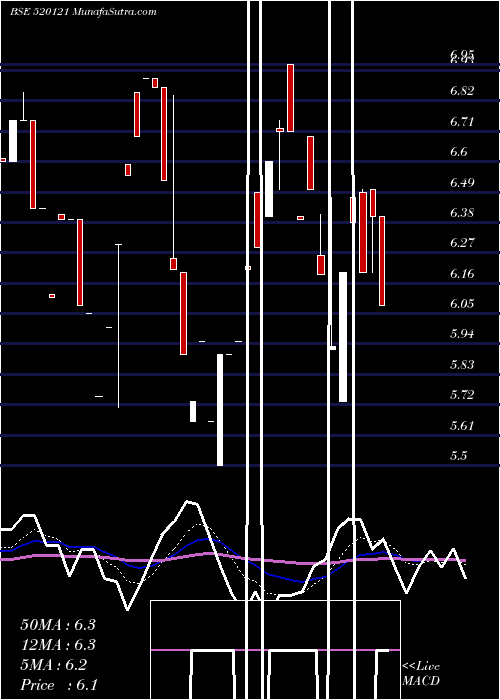Screen dimensions: 500x700
Task: Click the 5.72 price axis label
Action: pyautogui.click(x=462, y=395)
